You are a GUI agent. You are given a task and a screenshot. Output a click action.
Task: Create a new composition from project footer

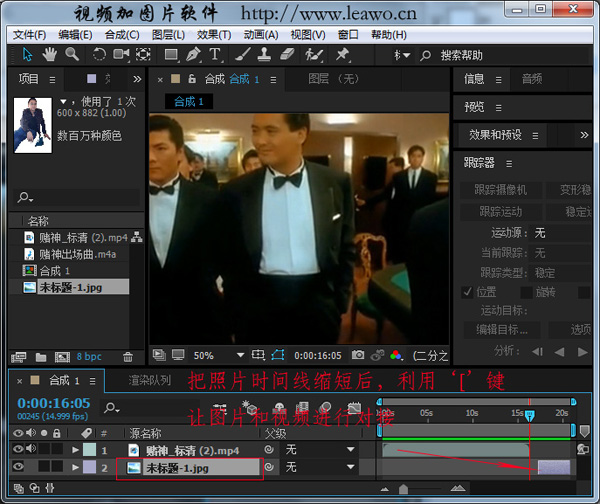pyautogui.click(x=62, y=357)
